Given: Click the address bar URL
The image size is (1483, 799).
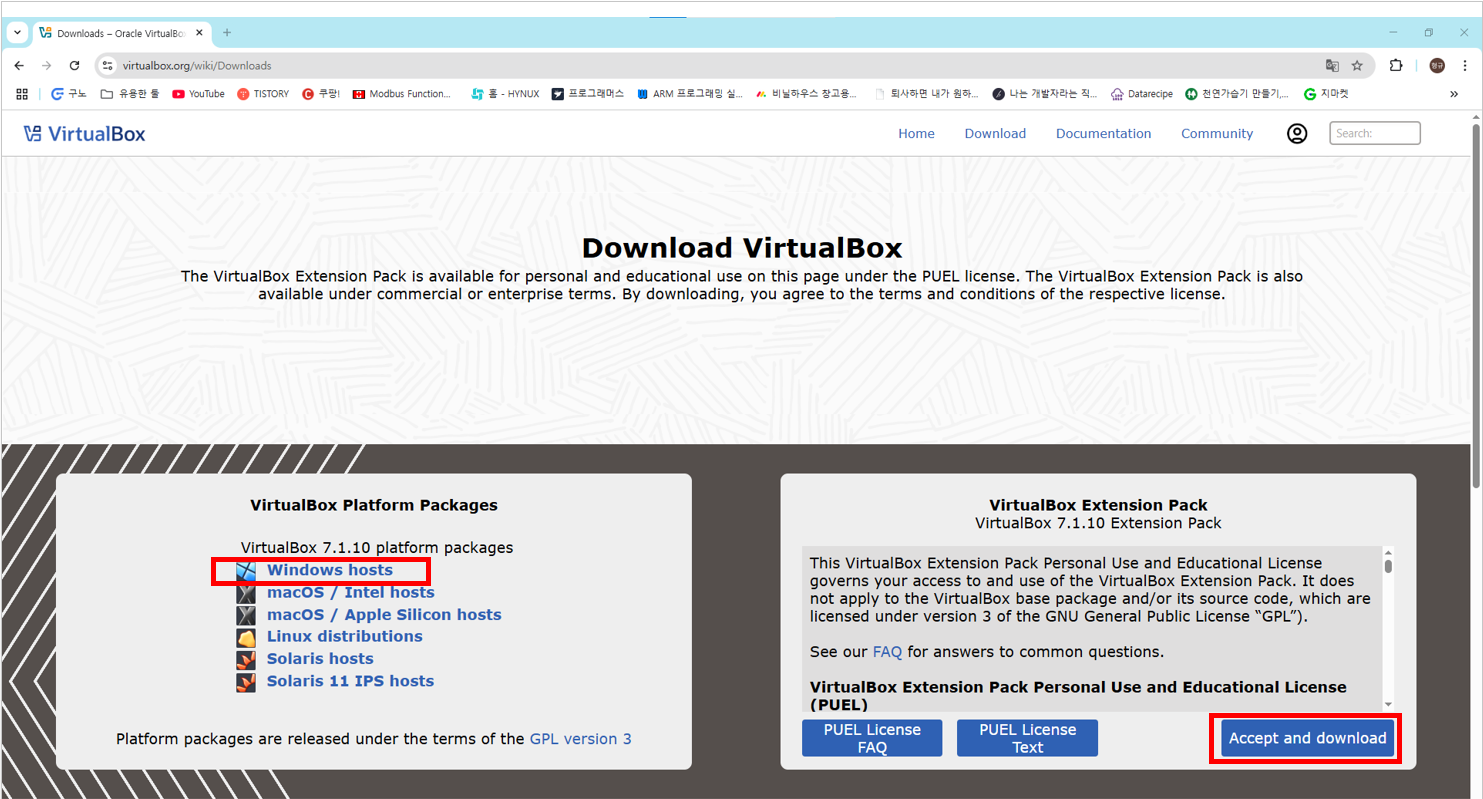Looking at the screenshot, I should (x=197, y=66).
